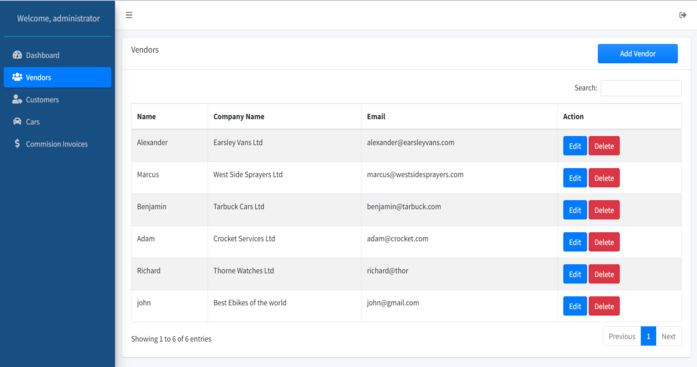
Task: Go to pagination page 1
Action: coord(648,336)
